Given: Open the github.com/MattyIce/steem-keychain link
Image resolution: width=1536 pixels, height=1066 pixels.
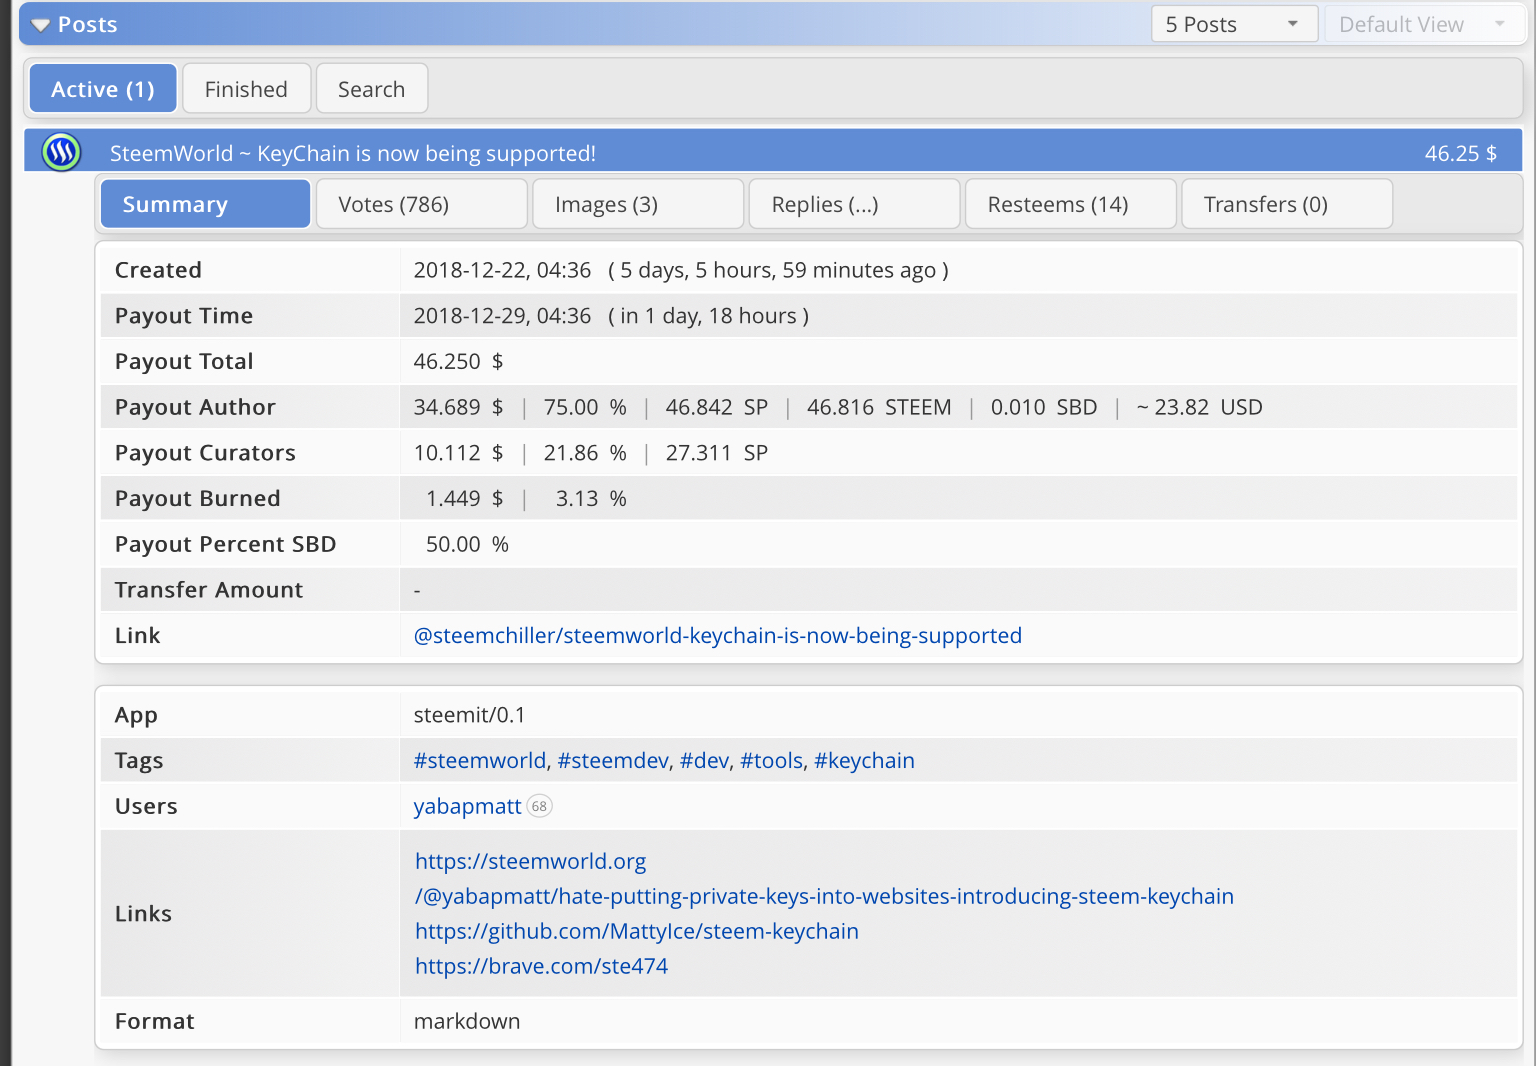Looking at the screenshot, I should tap(637, 931).
